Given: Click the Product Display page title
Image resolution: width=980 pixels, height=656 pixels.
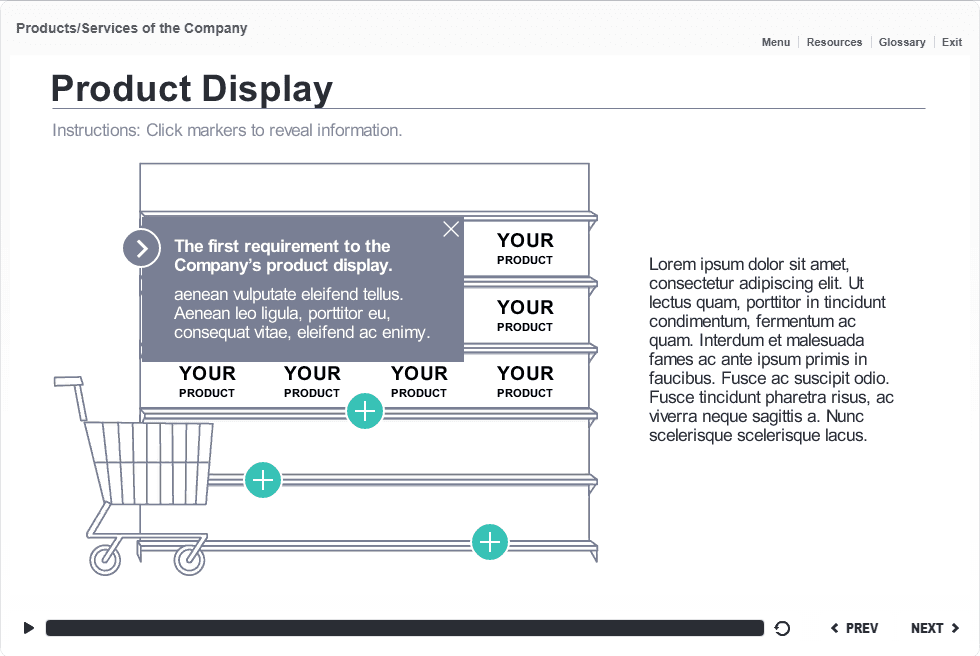Looking at the screenshot, I should coord(192,89).
